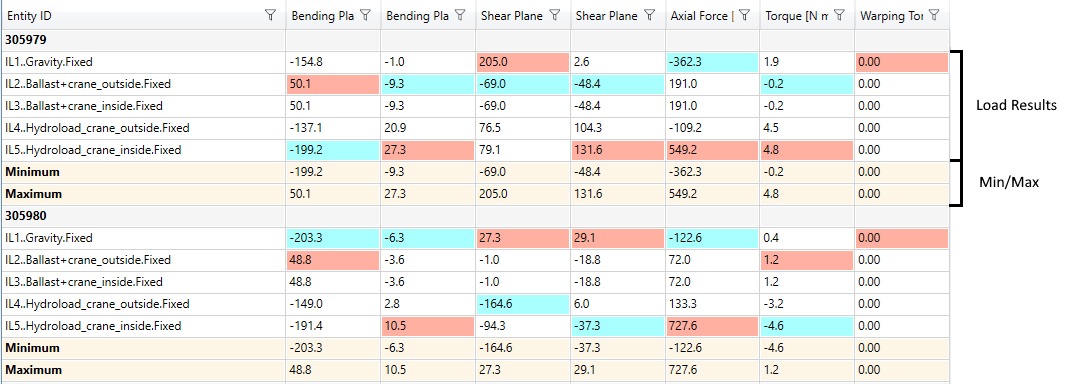Screen dimensions: 1075x384
Task: Select highlighted shear value 131.6
Action: point(618,150)
